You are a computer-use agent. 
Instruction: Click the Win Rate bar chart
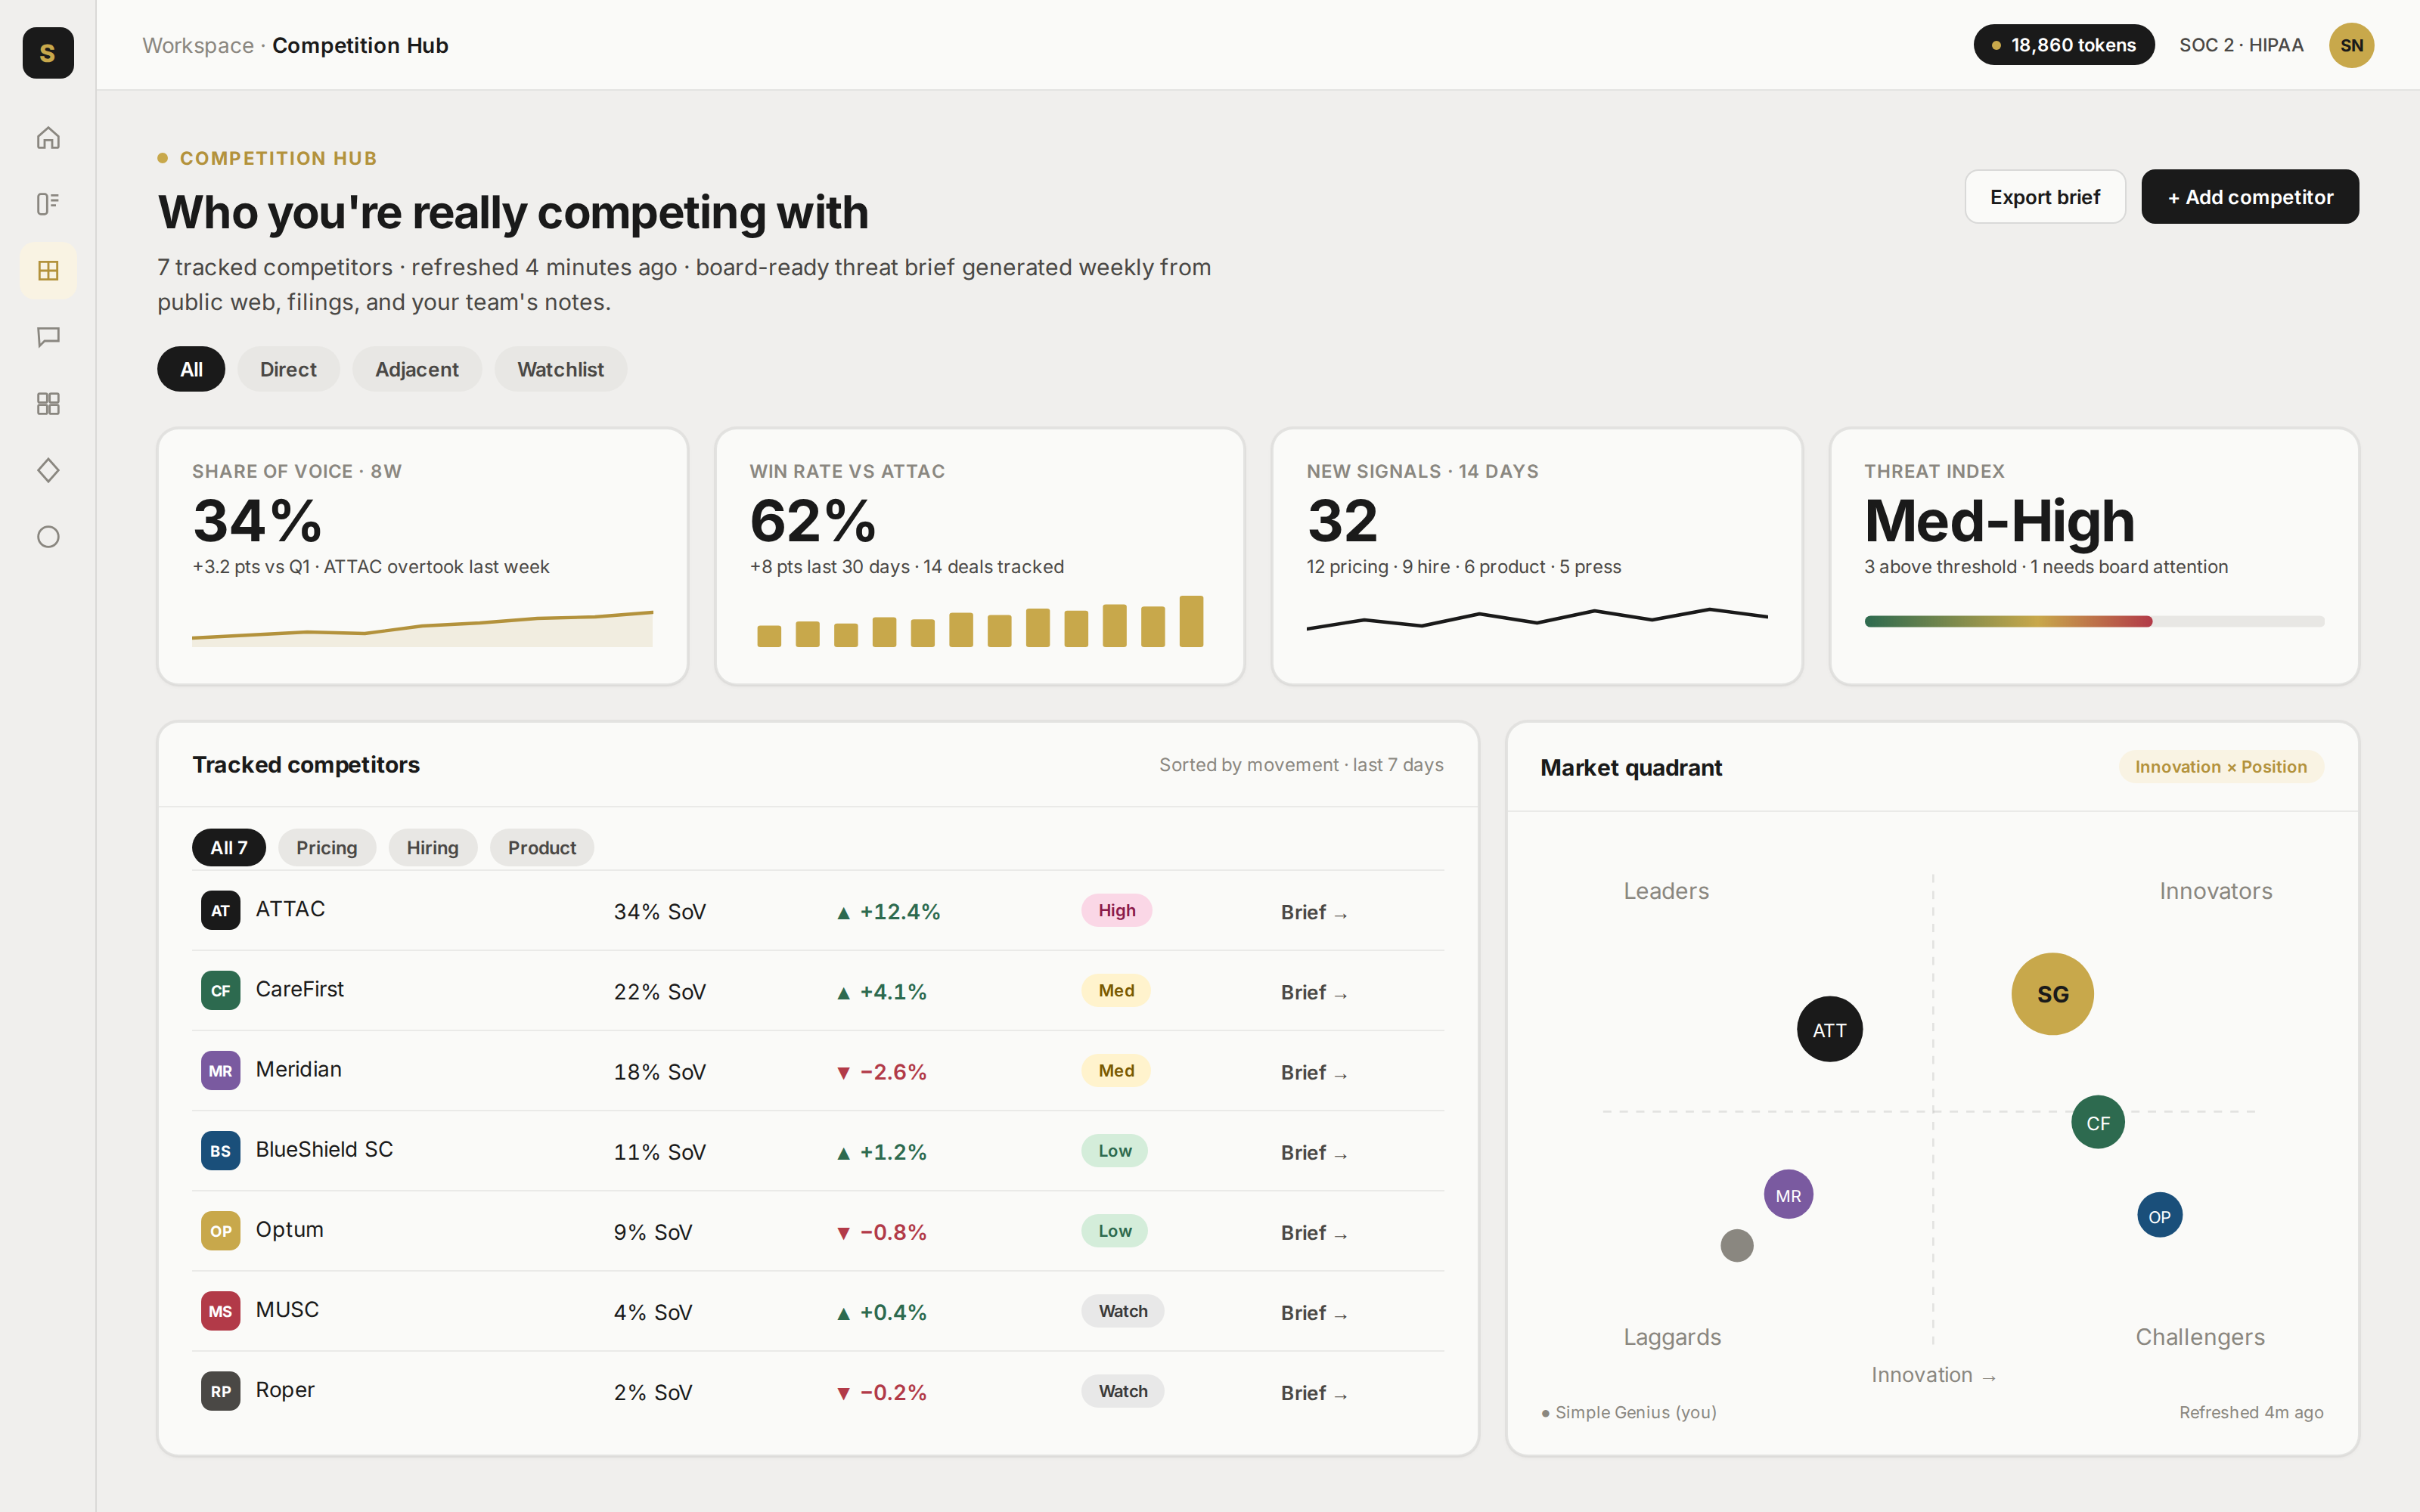pyautogui.click(x=979, y=620)
